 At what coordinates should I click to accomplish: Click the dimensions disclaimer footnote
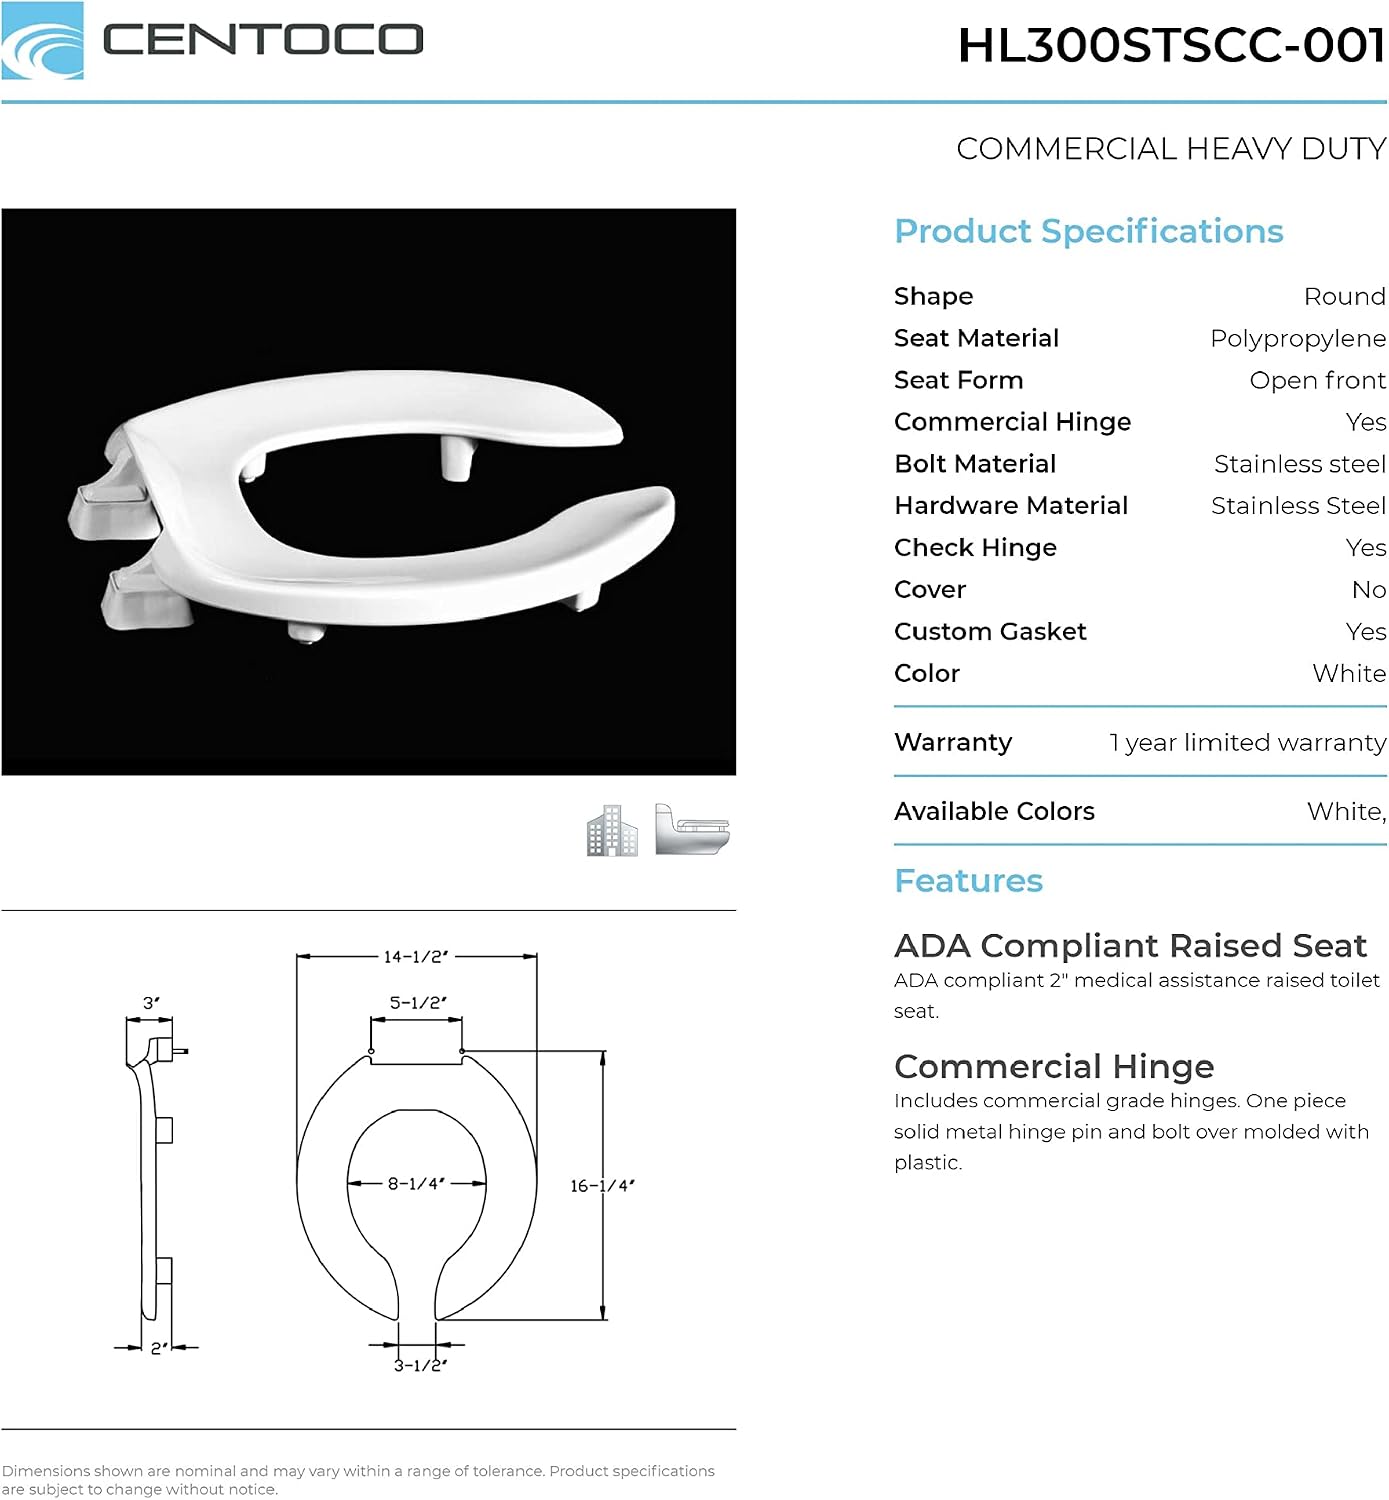pyautogui.click(x=358, y=1480)
